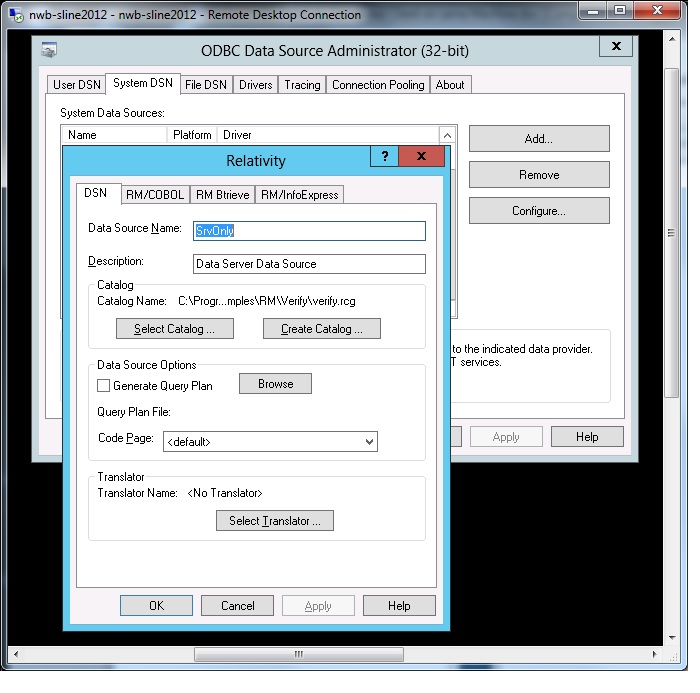Minimize the Remote Desktop Connection window
The image size is (700, 693).
click(x=593, y=10)
